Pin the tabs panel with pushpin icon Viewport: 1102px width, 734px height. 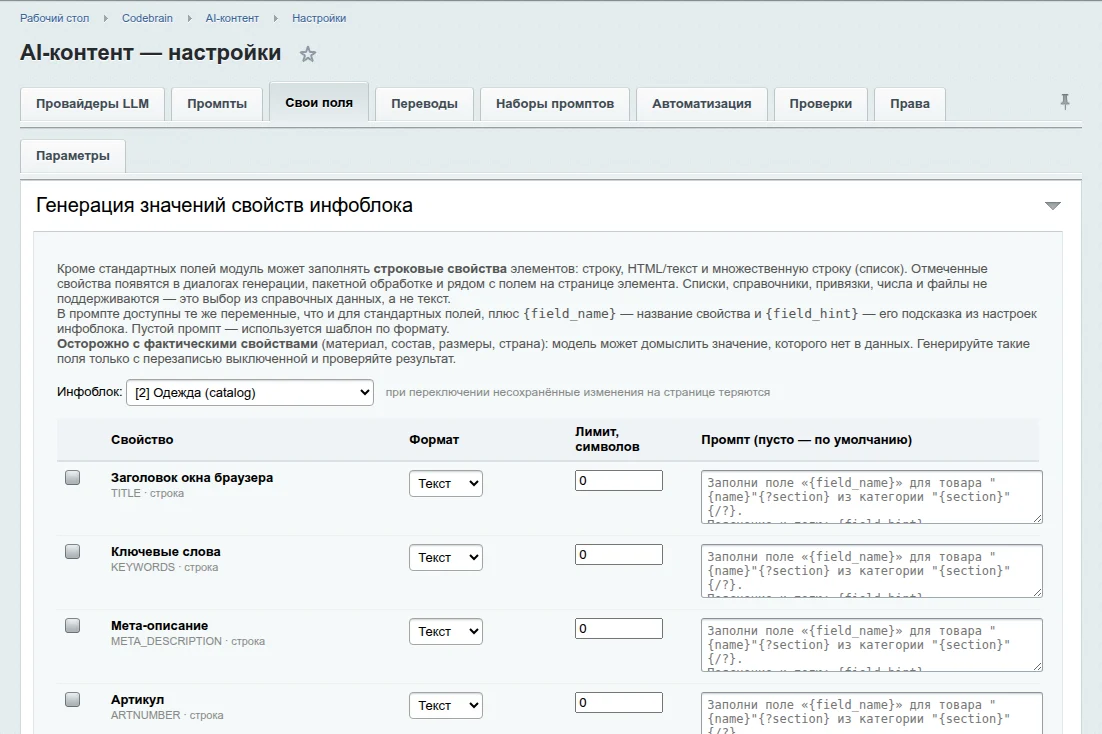coord(1065,102)
